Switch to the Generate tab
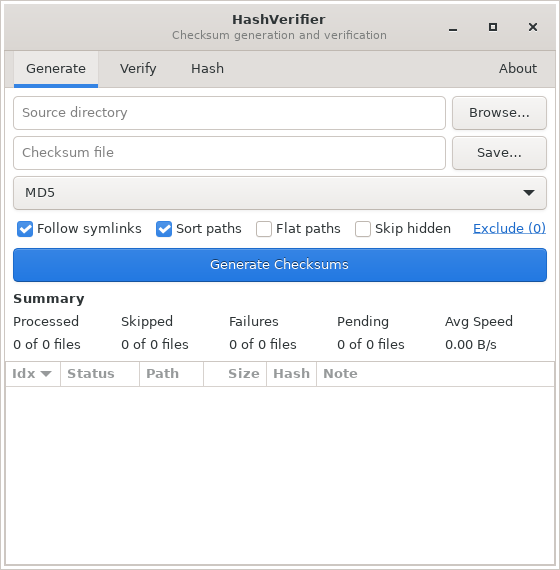 [56, 69]
